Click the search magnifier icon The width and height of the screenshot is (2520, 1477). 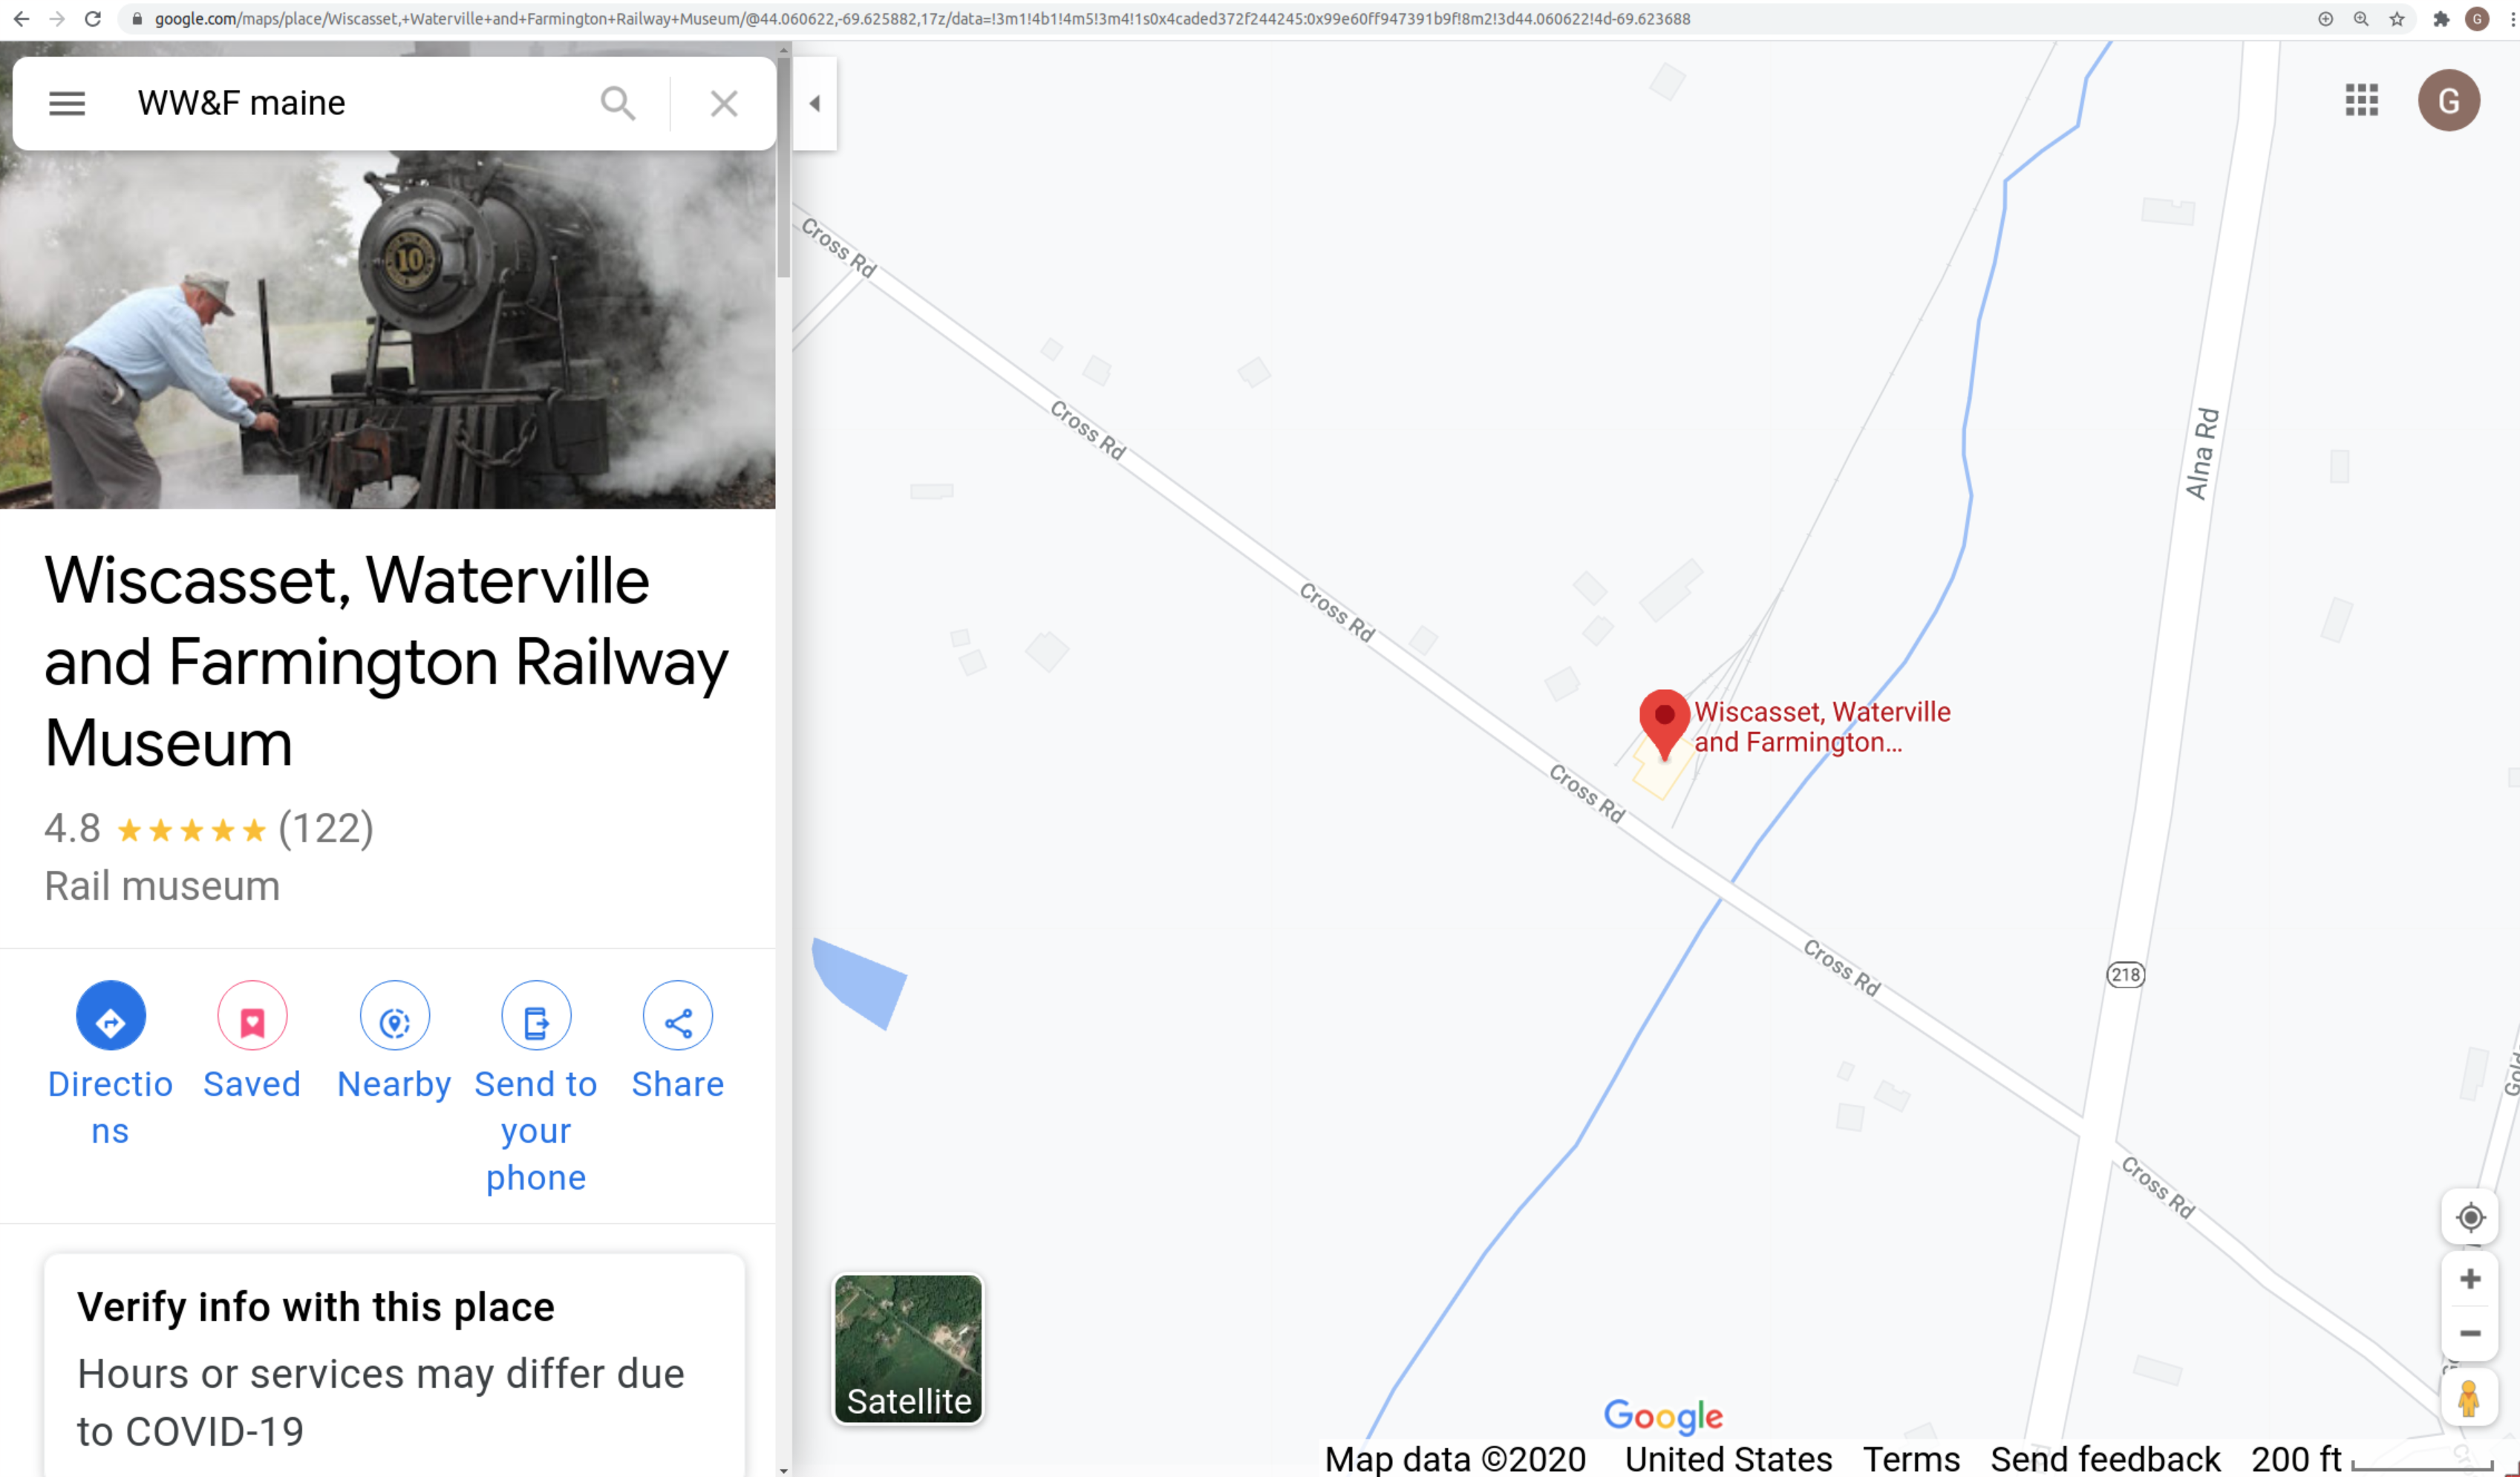pyautogui.click(x=618, y=103)
